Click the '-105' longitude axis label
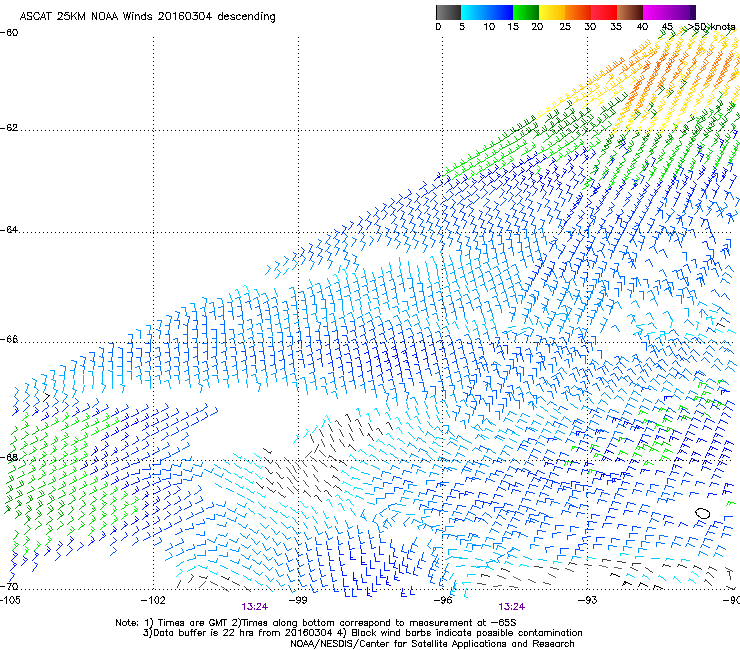Image resolution: width=740 pixels, height=650 pixels. (10, 600)
